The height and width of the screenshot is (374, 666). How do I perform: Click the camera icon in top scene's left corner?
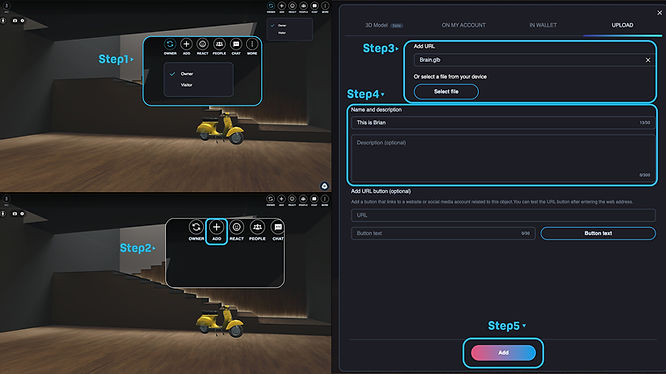coord(15,20)
